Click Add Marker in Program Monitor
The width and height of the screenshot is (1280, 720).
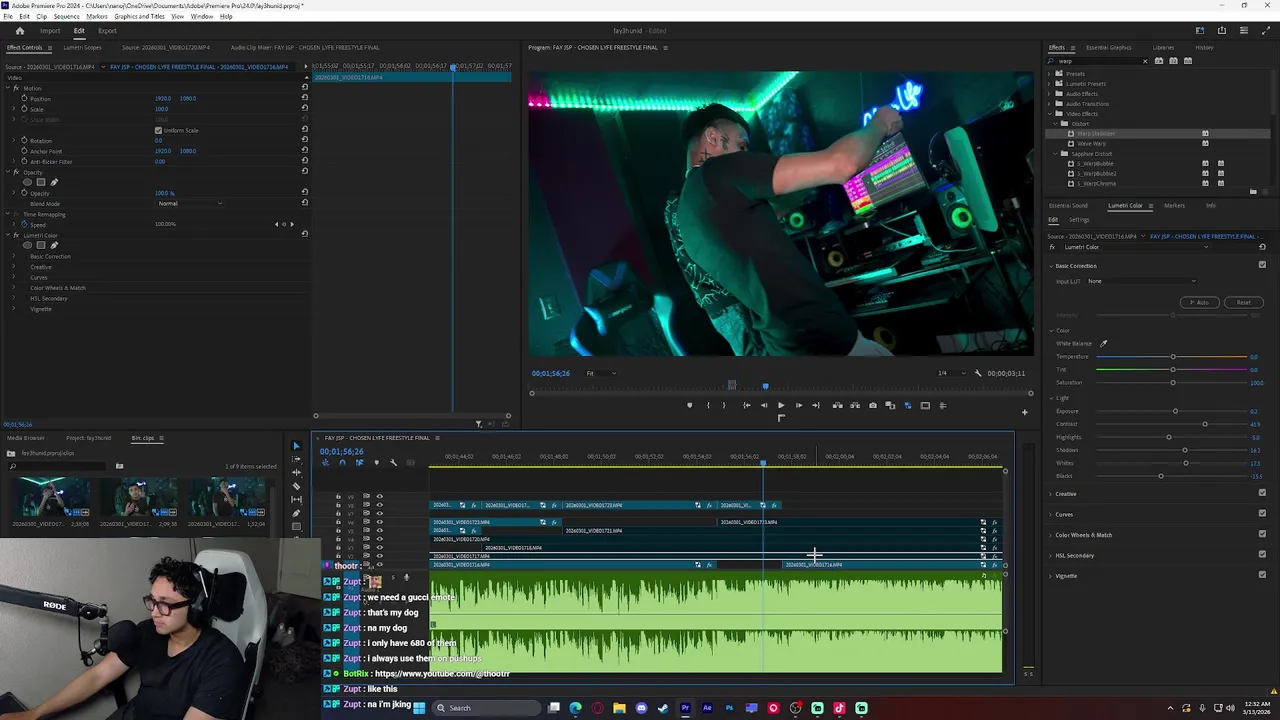[689, 405]
